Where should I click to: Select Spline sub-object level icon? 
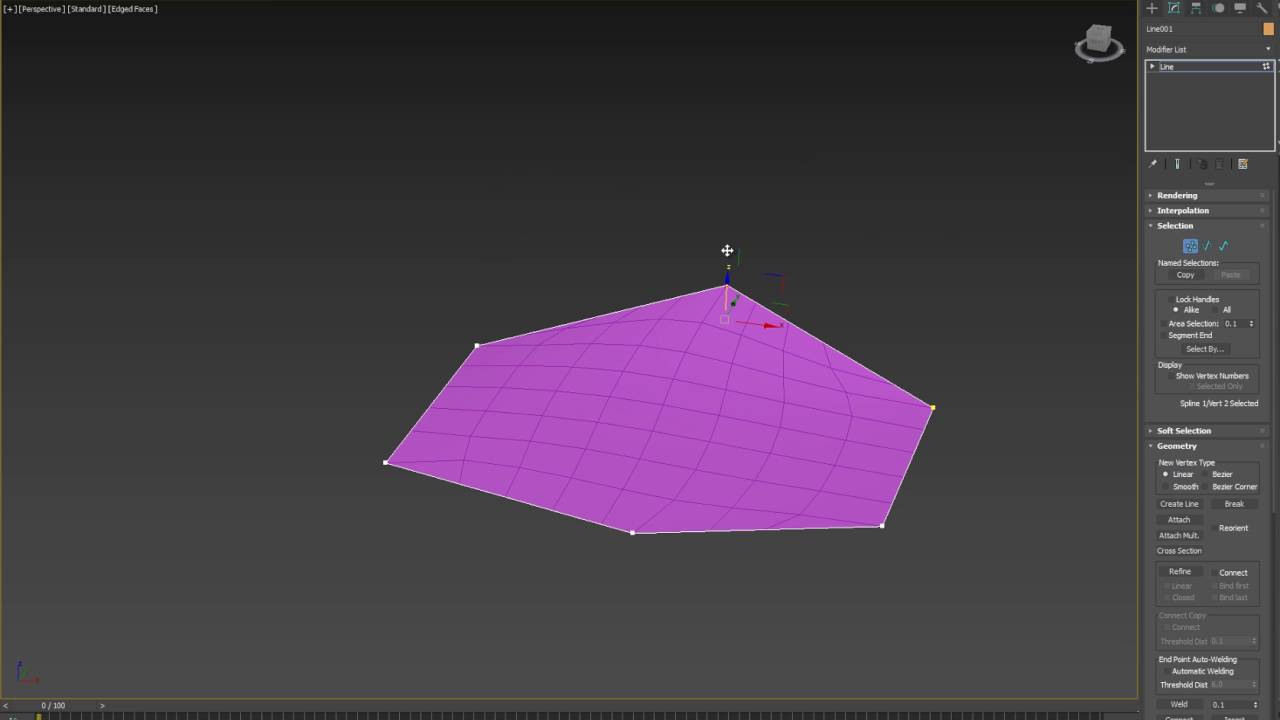pos(1223,246)
